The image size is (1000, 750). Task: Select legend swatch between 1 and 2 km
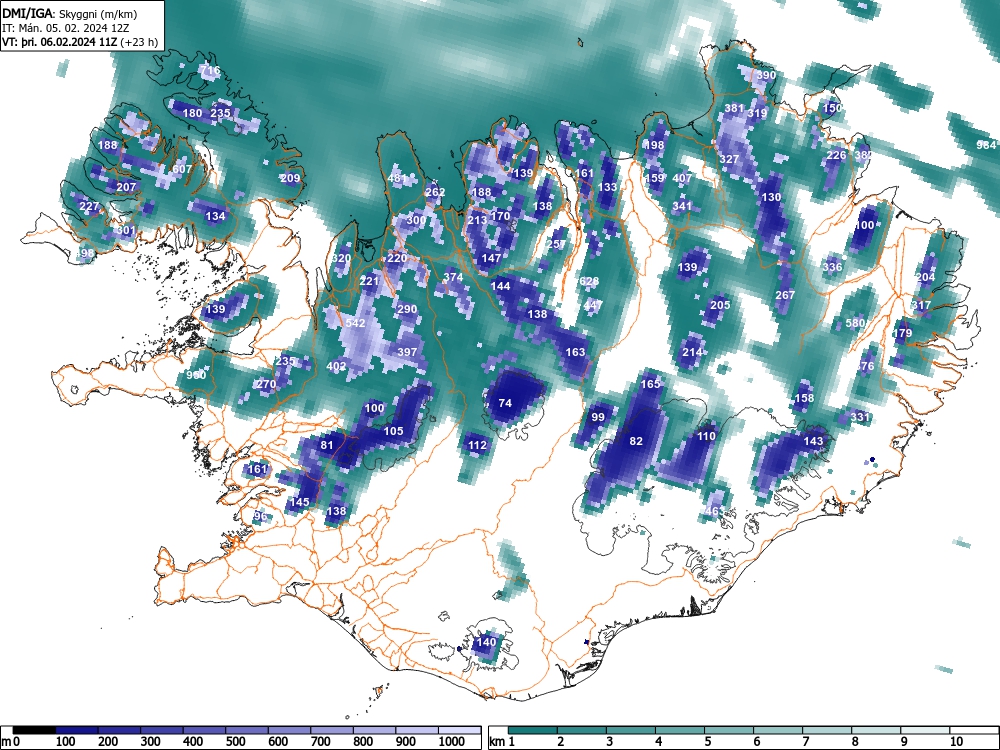click(533, 730)
